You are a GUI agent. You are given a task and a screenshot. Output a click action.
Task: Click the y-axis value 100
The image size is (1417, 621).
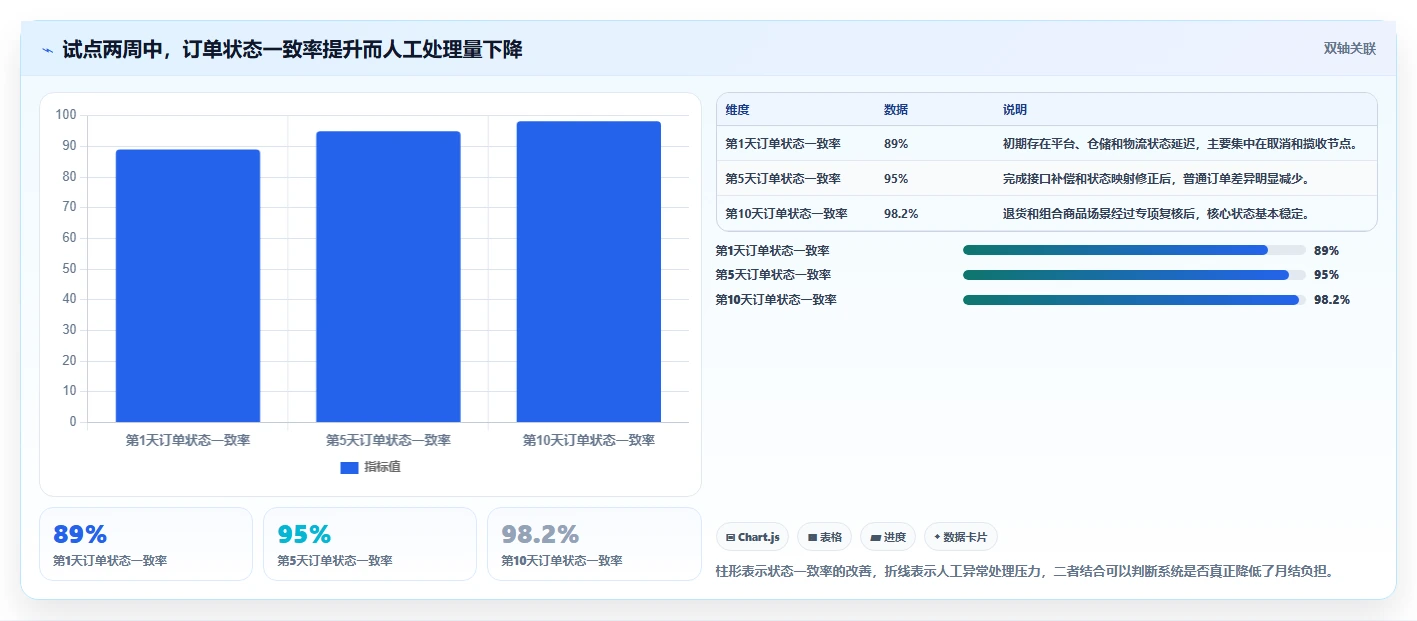[x=66, y=115]
